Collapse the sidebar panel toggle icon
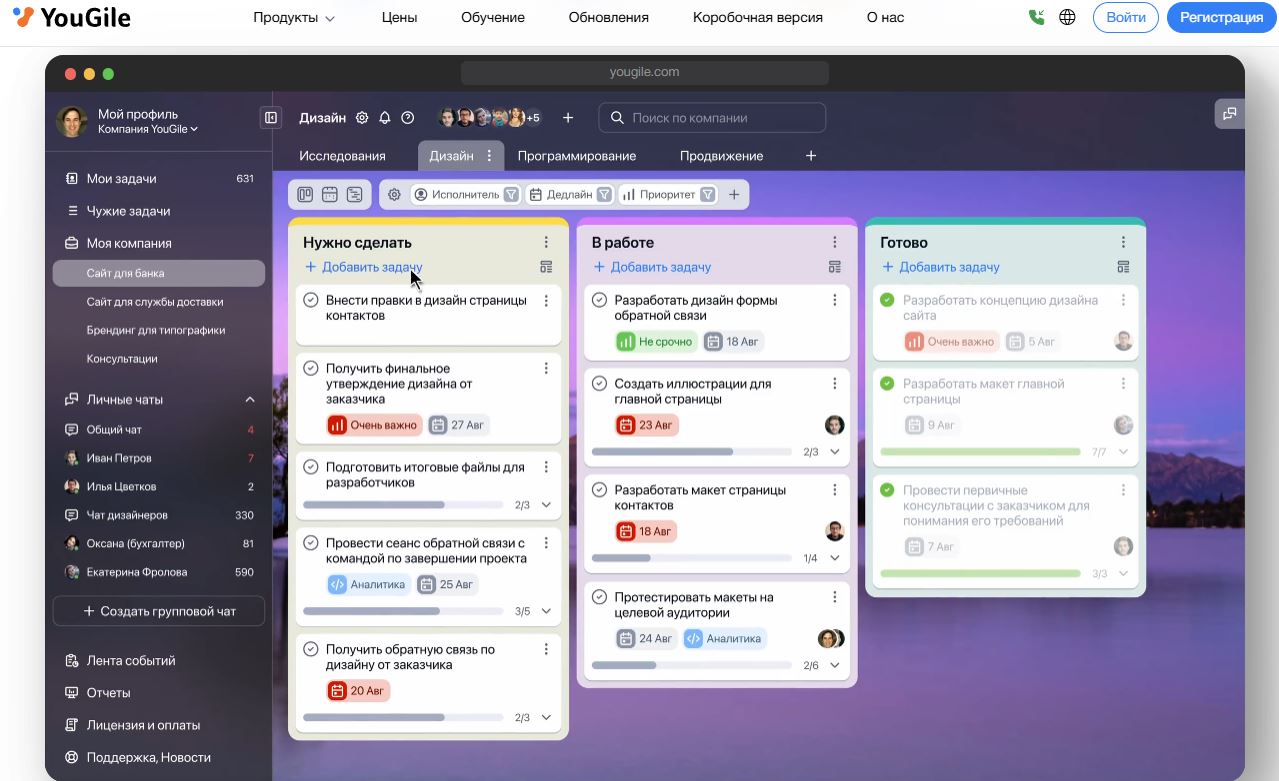The width and height of the screenshot is (1279, 781). pyautogui.click(x=270, y=118)
